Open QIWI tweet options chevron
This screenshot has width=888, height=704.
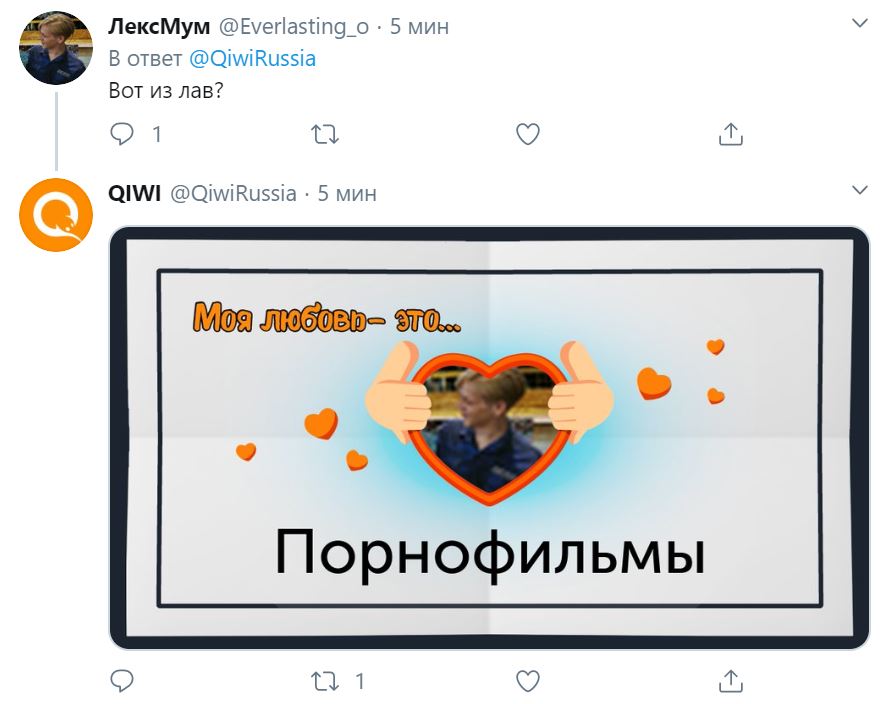[860, 190]
